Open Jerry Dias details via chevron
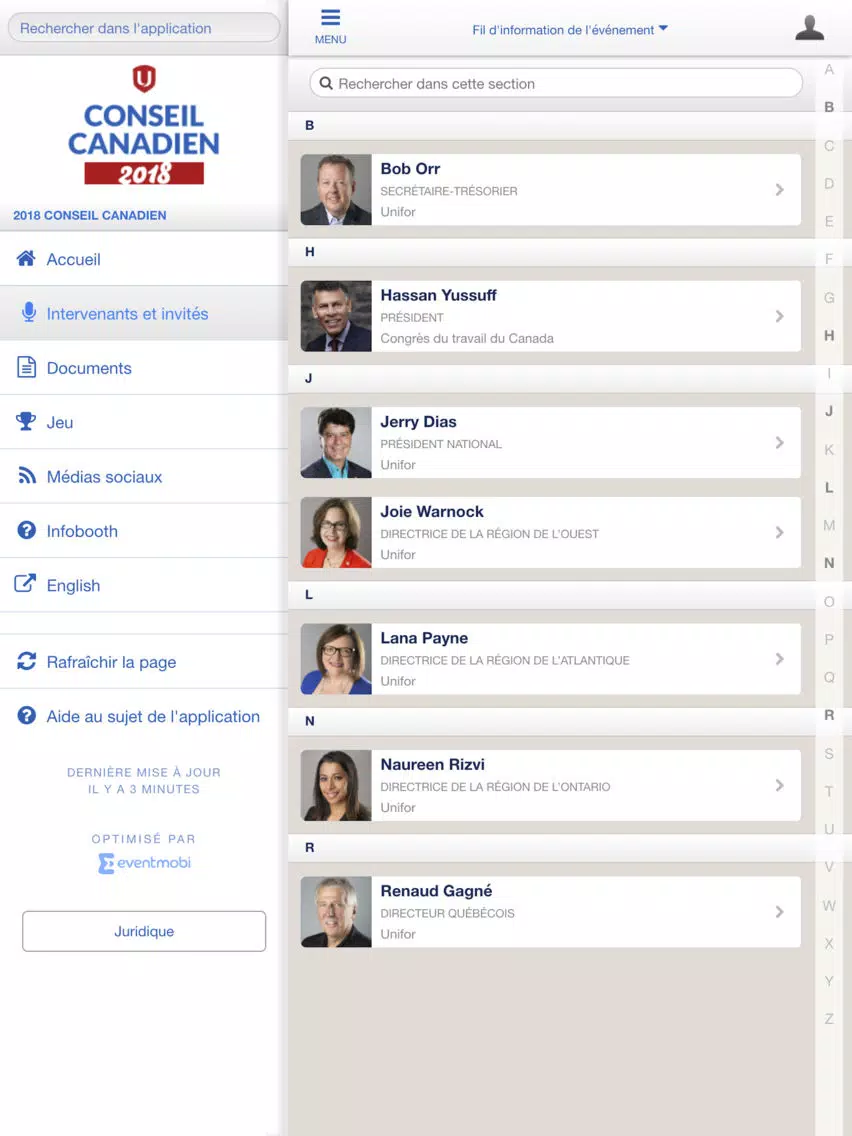The width and height of the screenshot is (852, 1136). click(x=780, y=443)
